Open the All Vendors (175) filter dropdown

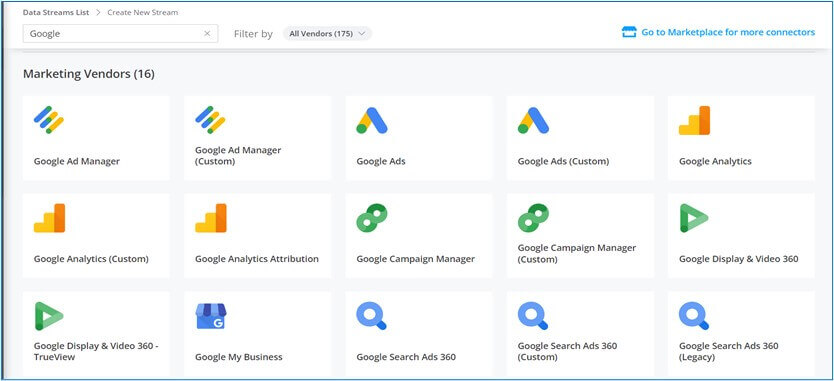(x=327, y=34)
